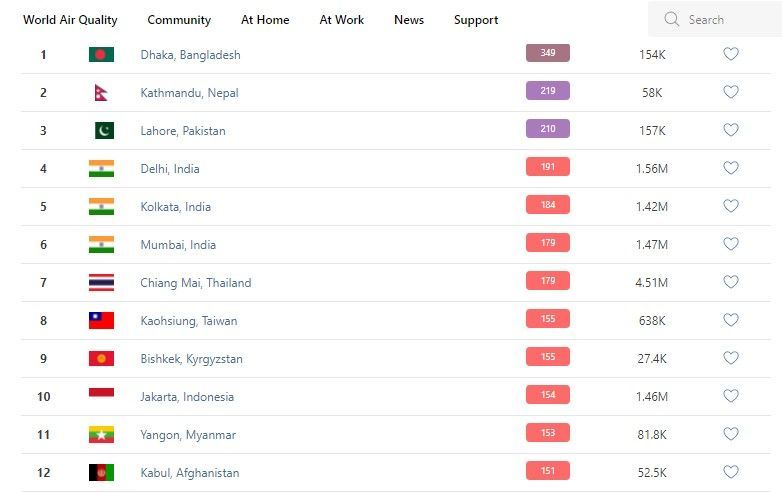The image size is (782, 492).
Task: Go to the At Home menu
Action: coord(265,20)
